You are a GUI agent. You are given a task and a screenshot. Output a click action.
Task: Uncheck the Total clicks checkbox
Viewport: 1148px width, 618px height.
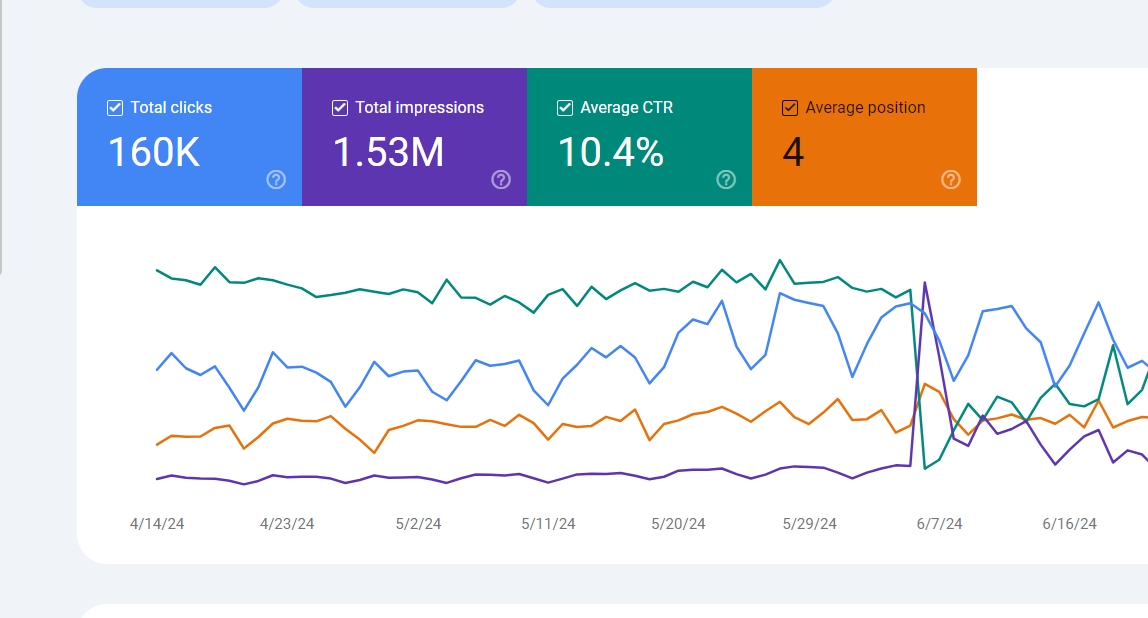[x=114, y=107]
